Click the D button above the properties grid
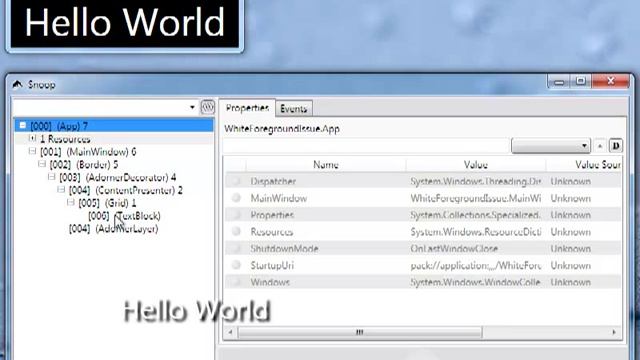The image size is (640, 360). click(616, 146)
